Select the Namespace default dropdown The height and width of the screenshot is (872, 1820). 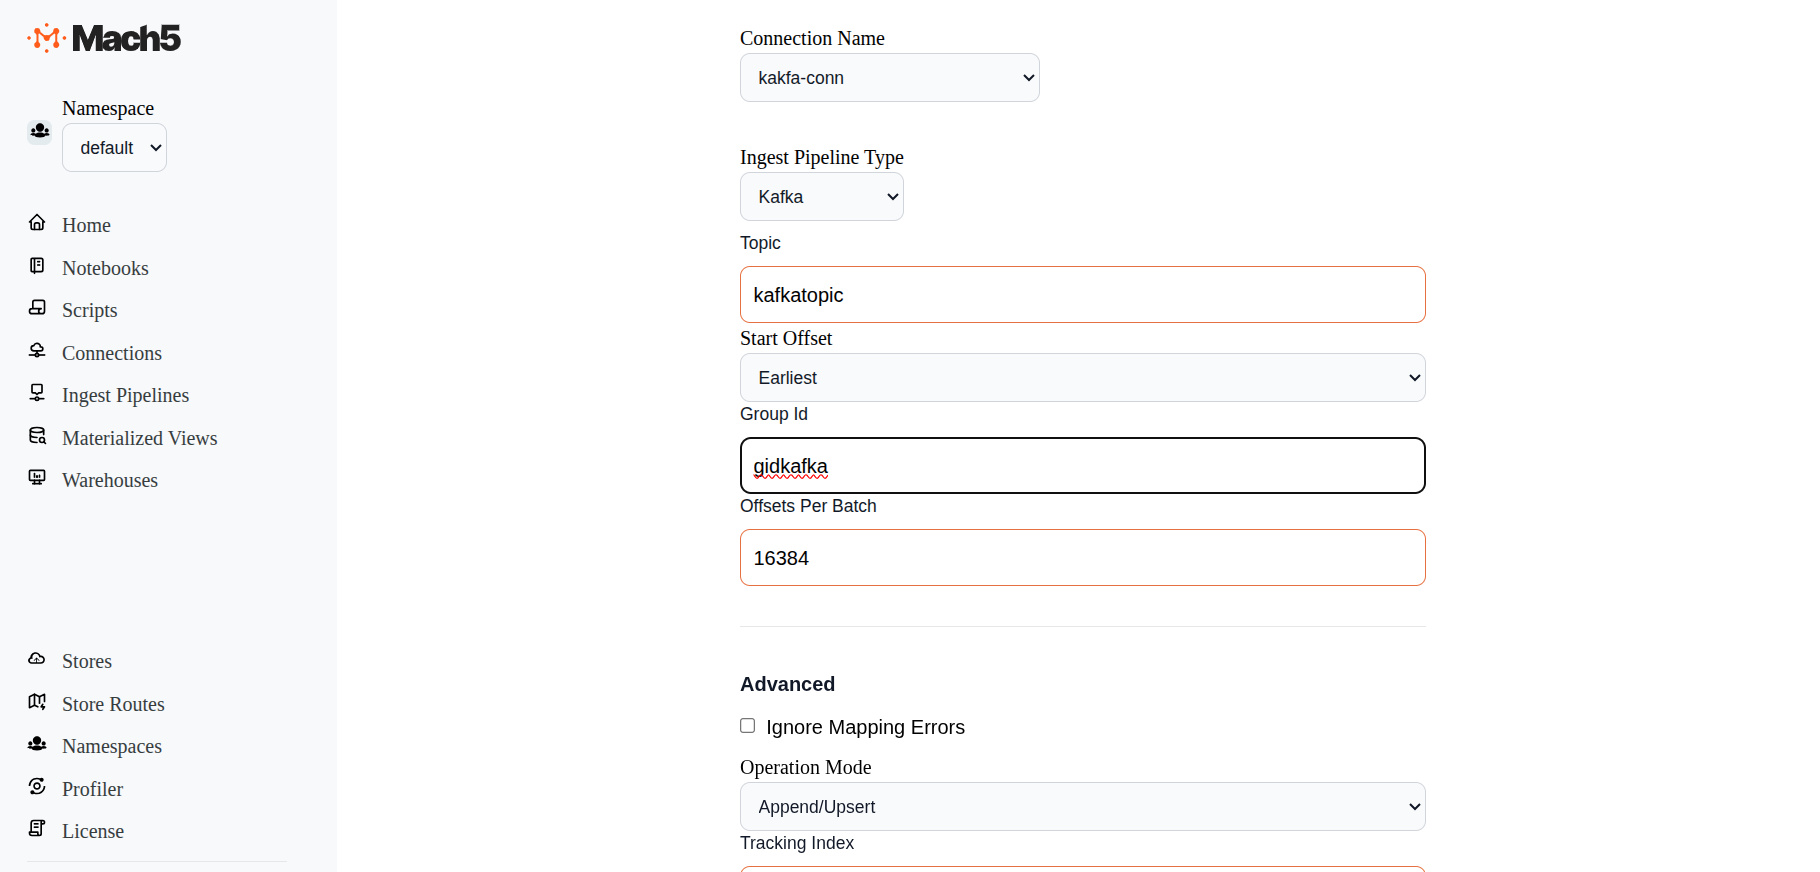pyautogui.click(x=114, y=148)
